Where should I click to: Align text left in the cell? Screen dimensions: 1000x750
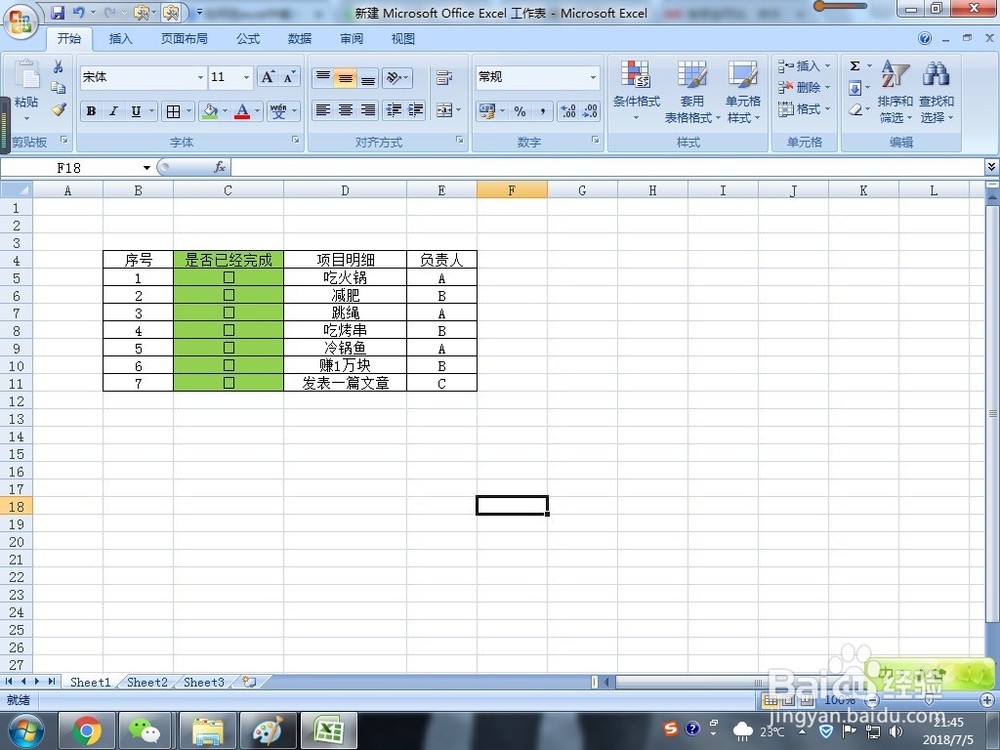pos(323,110)
